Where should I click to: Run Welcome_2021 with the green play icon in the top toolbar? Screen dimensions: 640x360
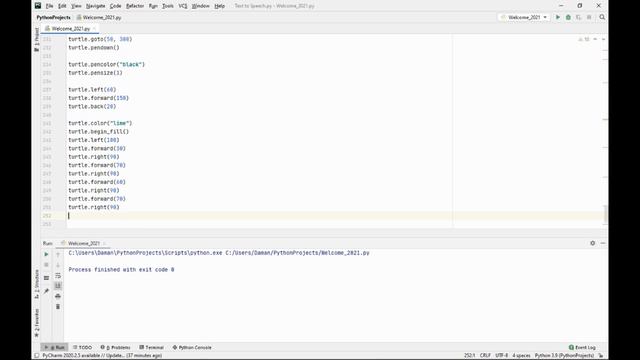point(558,17)
